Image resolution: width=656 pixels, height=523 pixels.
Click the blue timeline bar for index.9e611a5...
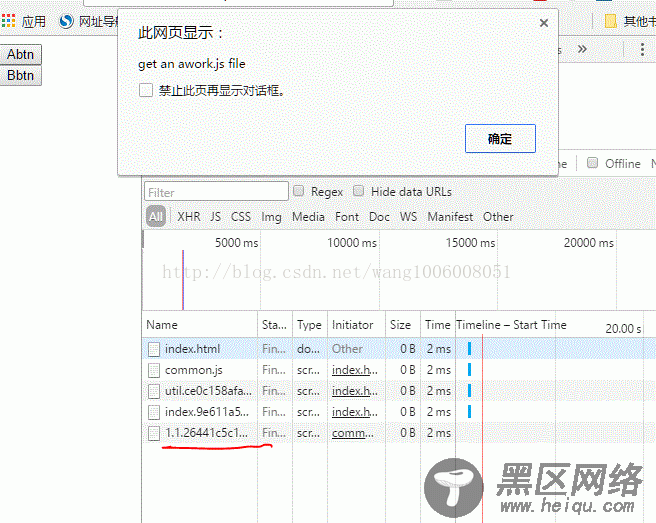coord(469,411)
